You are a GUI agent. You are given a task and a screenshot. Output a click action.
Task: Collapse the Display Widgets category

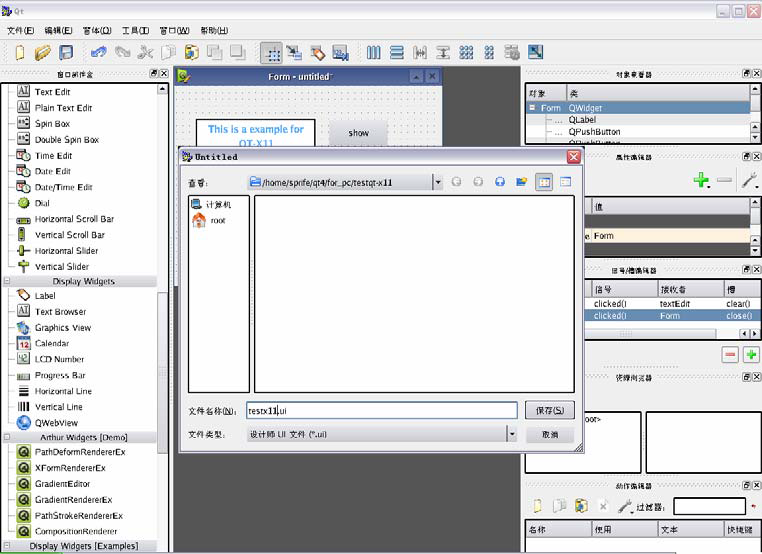coord(8,281)
